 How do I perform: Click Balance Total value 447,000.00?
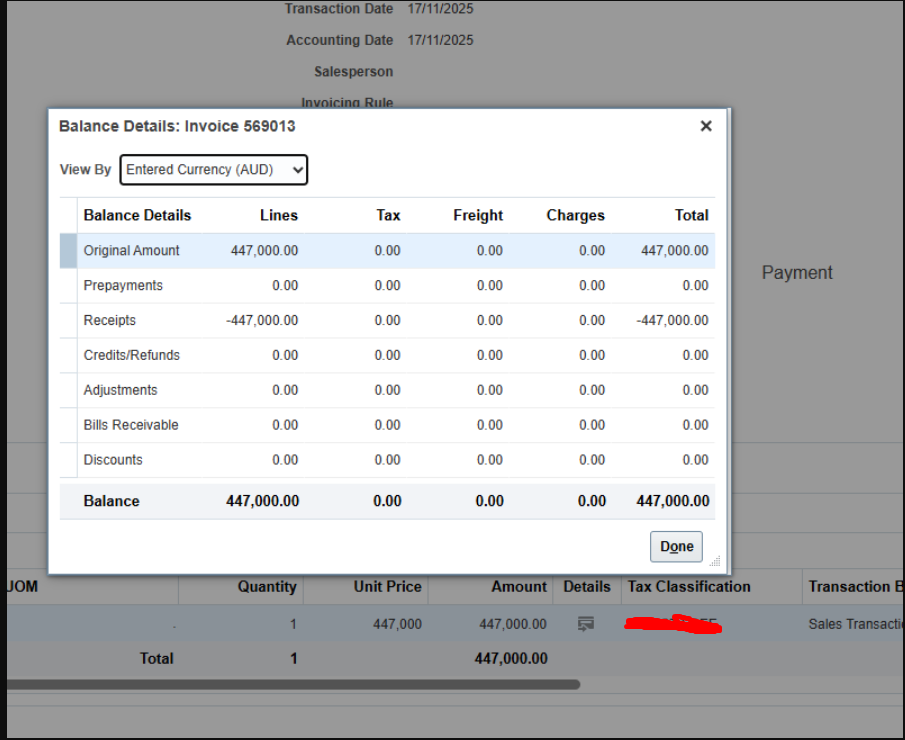click(673, 501)
